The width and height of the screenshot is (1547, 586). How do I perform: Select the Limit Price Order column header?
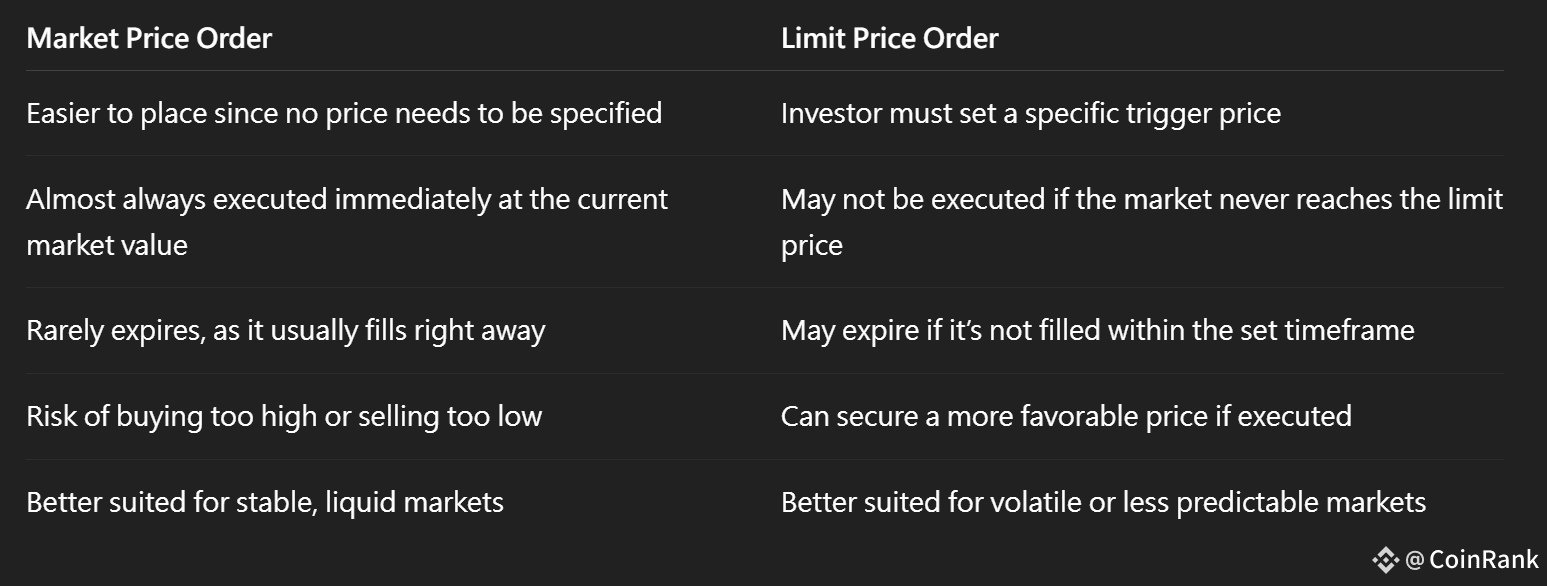890,38
